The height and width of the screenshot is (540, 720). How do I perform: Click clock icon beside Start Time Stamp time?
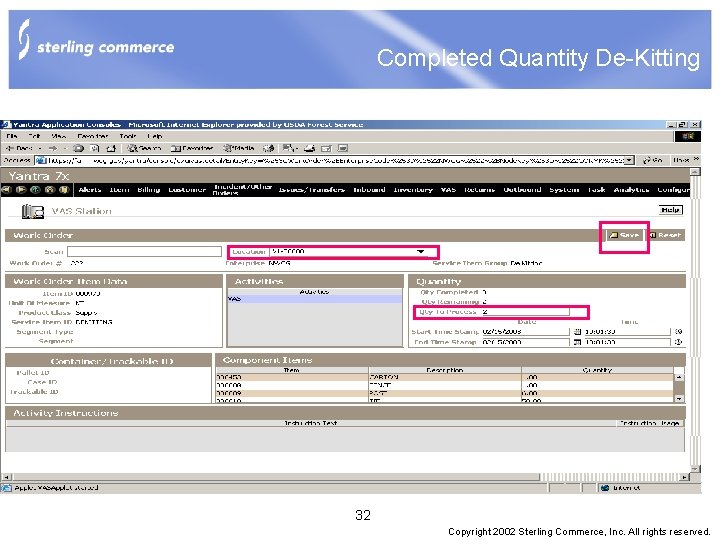click(679, 331)
